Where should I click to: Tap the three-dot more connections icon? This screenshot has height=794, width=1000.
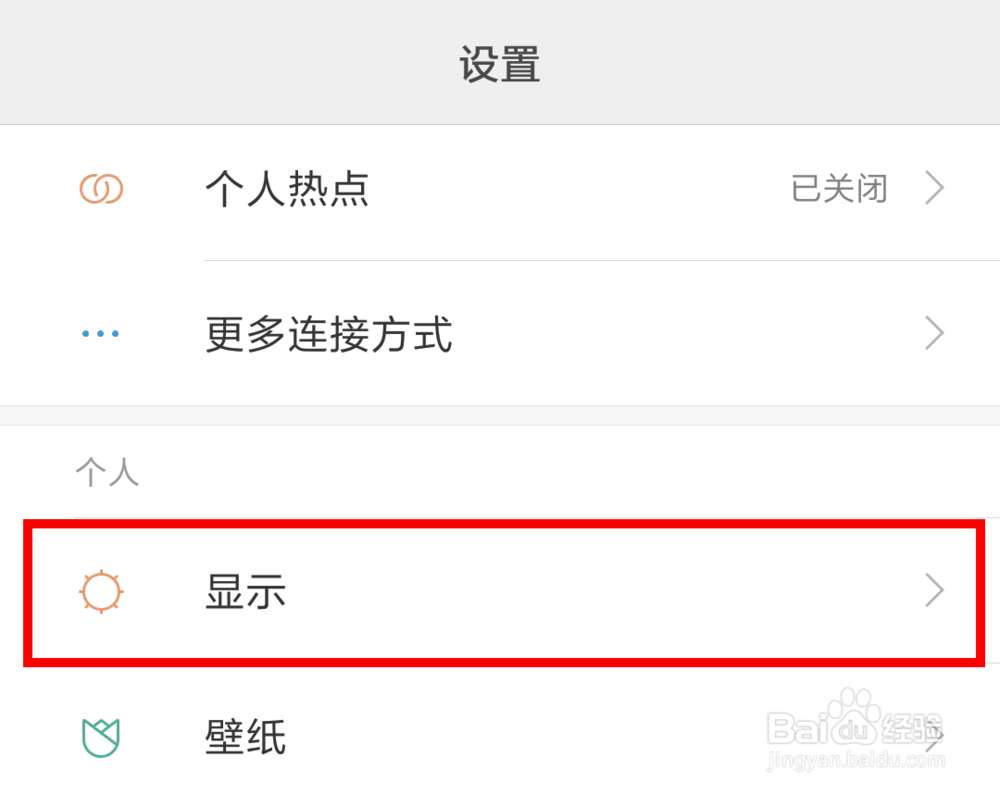click(x=100, y=334)
